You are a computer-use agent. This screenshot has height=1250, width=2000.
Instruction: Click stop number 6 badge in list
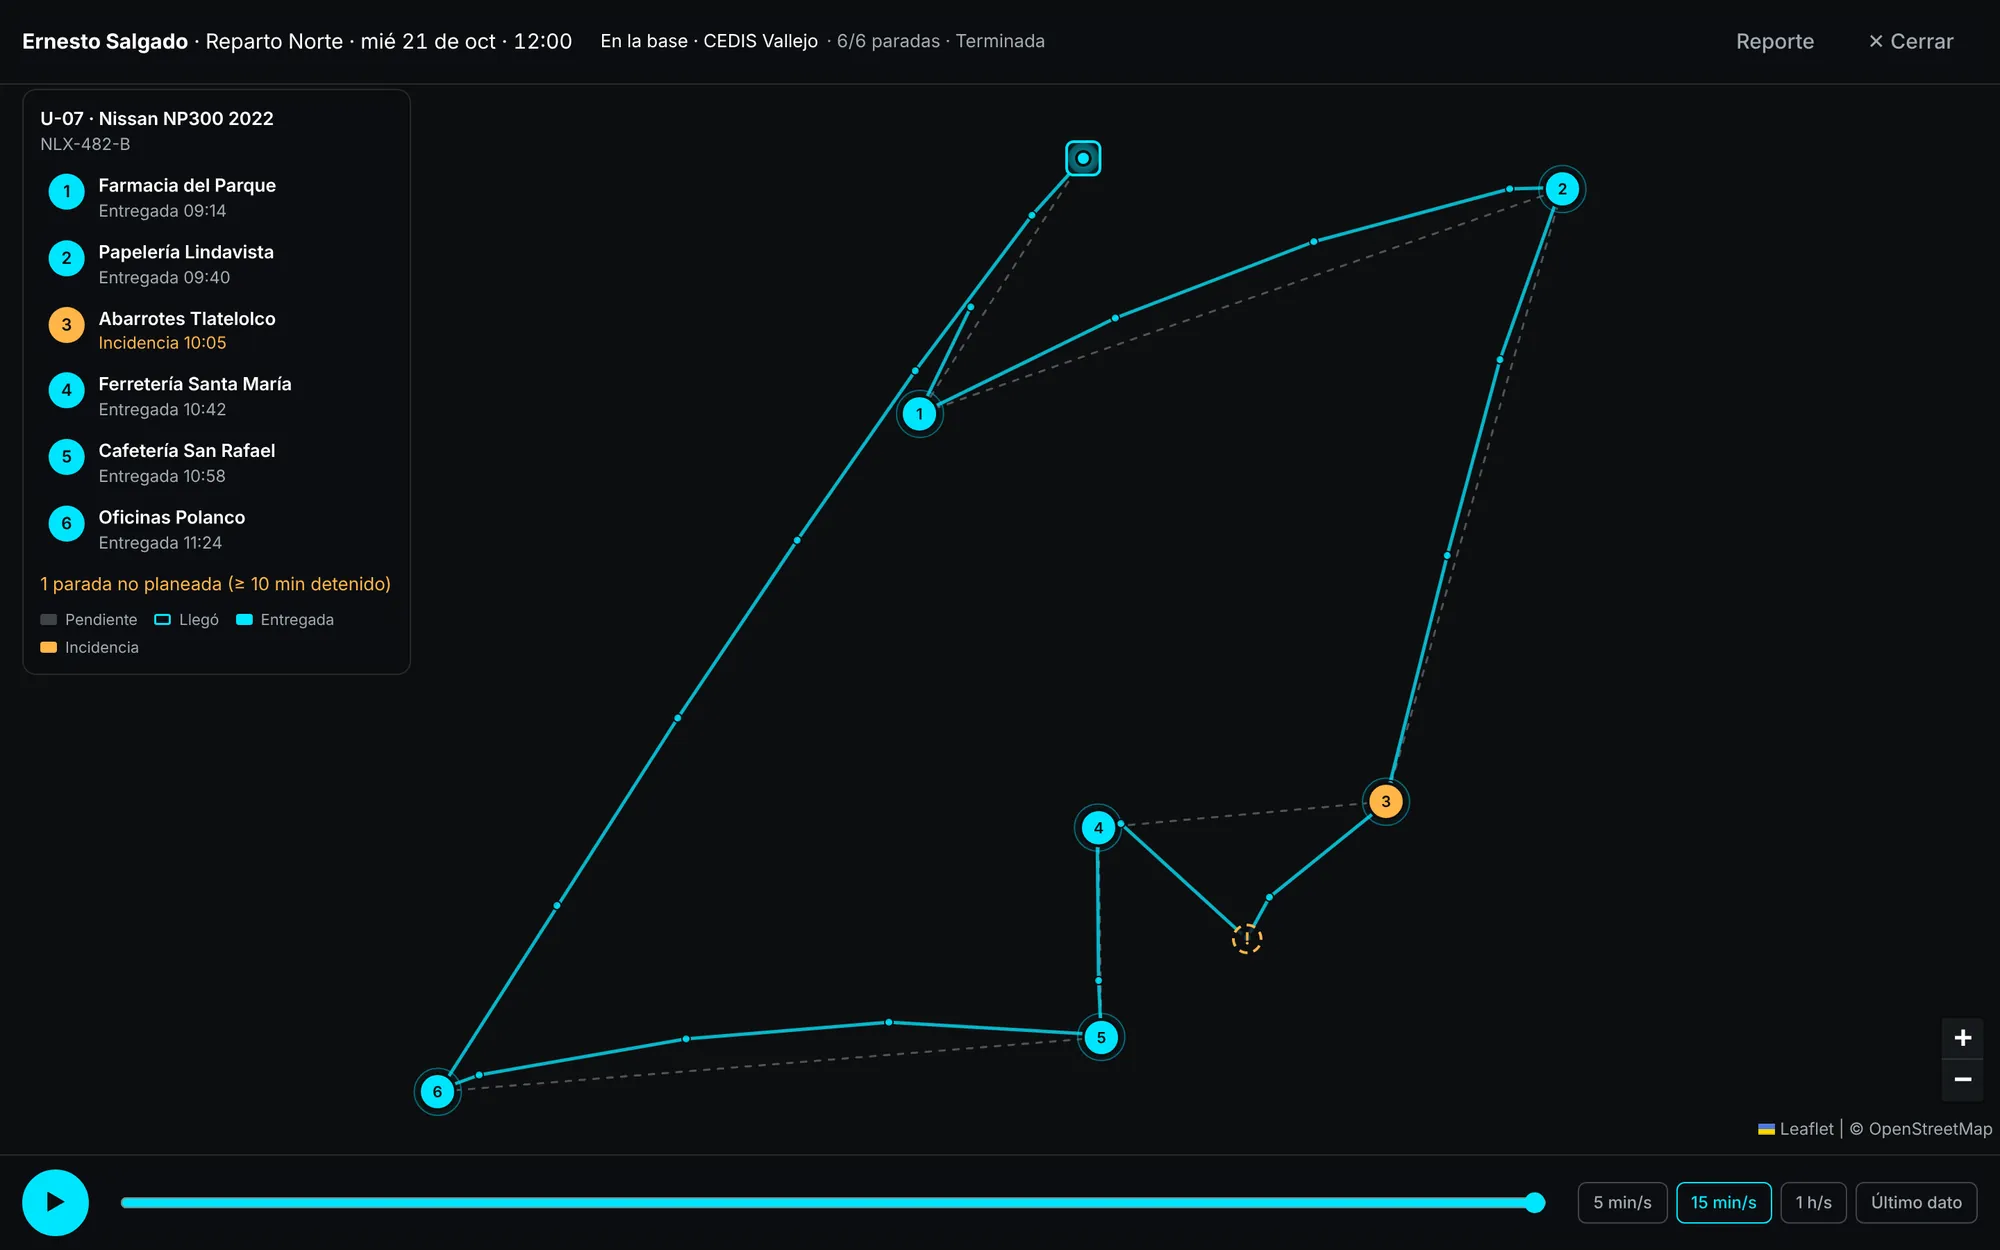pyautogui.click(x=67, y=523)
